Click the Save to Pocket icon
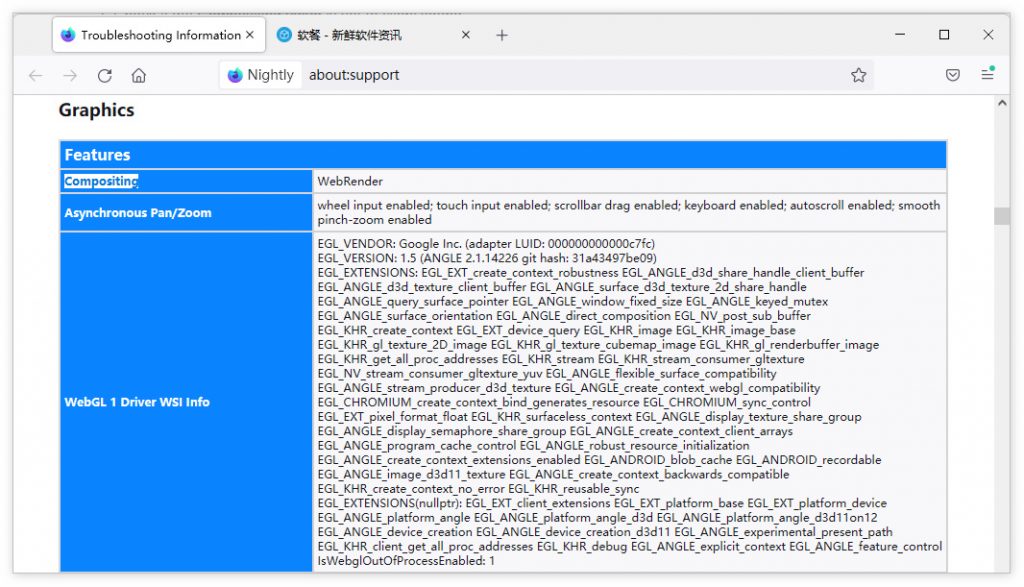Image resolution: width=1024 pixels, height=587 pixels. pyautogui.click(x=953, y=75)
